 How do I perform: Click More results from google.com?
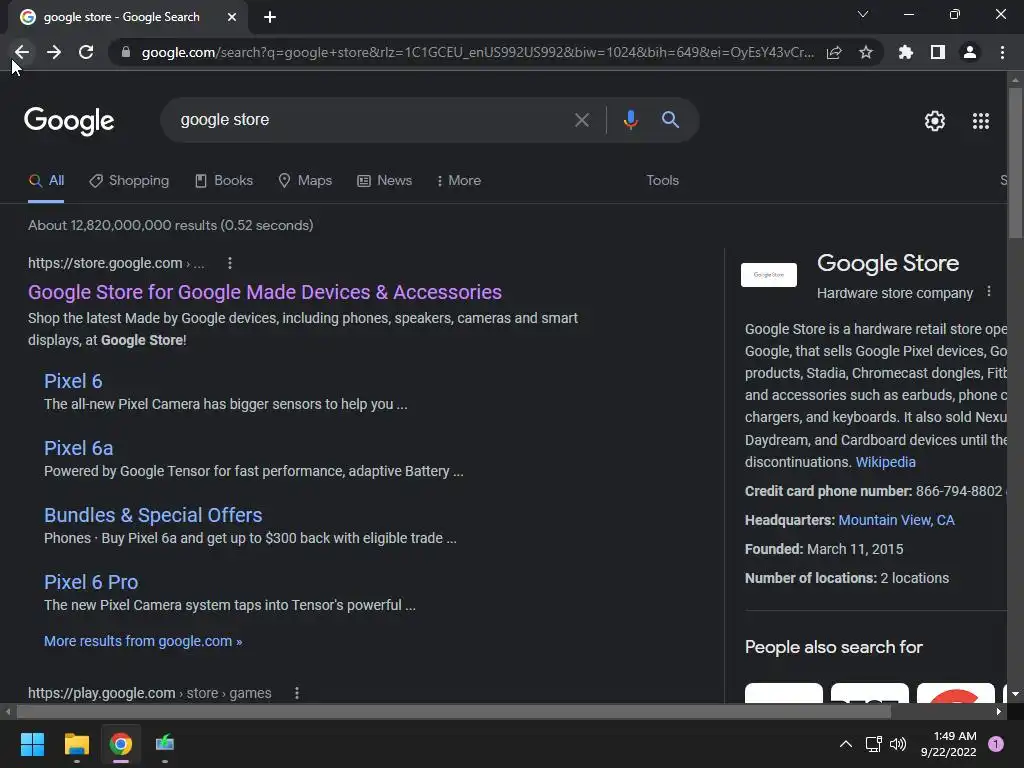pos(143,641)
